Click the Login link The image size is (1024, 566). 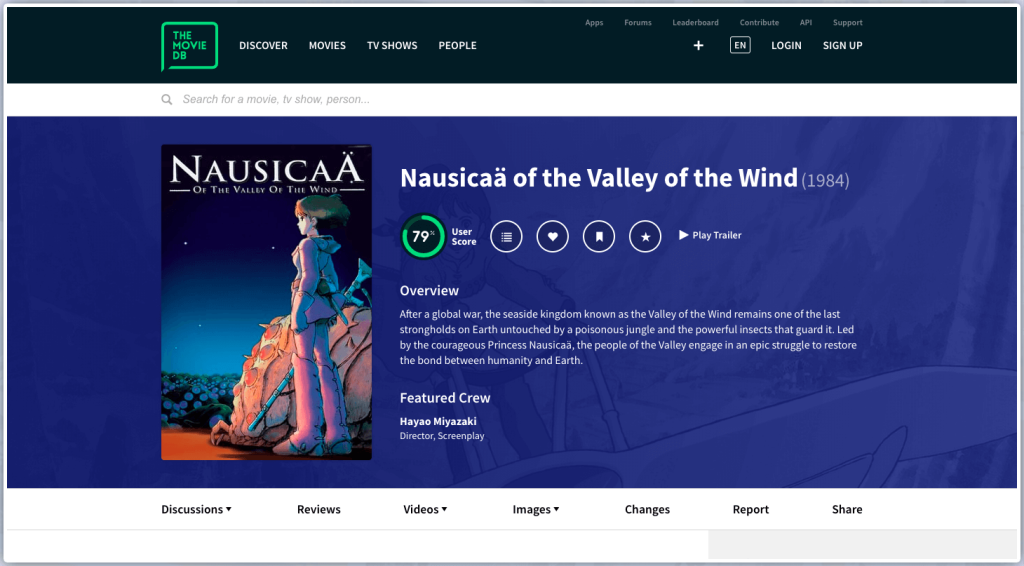[x=786, y=46]
